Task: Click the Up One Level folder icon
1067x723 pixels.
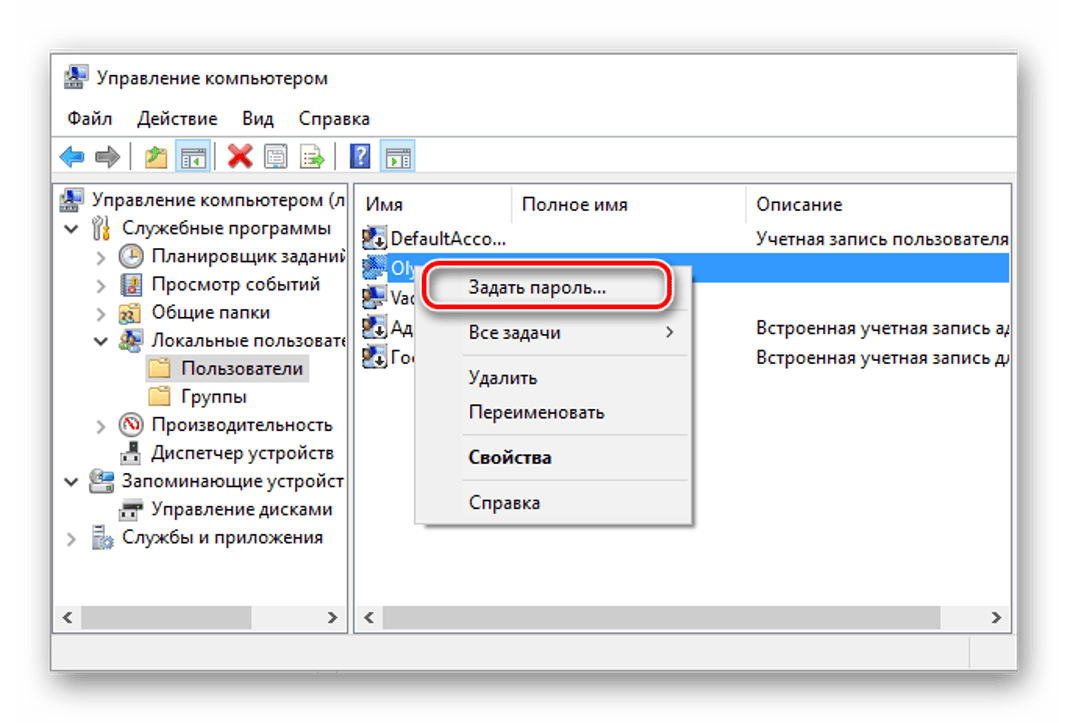Action: (x=156, y=156)
